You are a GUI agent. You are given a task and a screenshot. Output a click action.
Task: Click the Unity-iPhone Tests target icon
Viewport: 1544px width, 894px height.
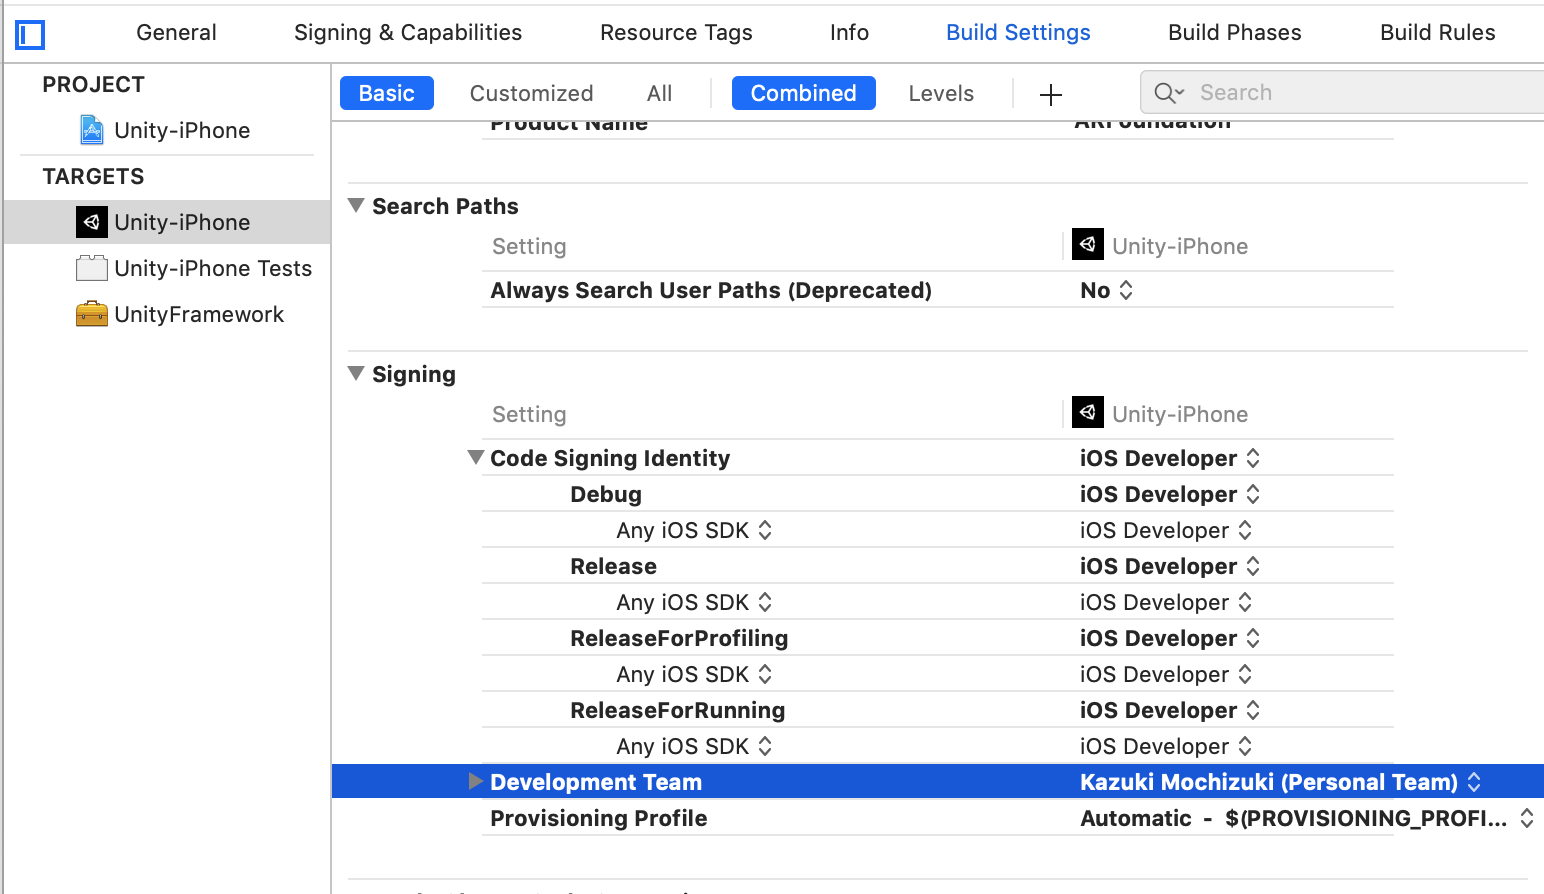coord(92,268)
